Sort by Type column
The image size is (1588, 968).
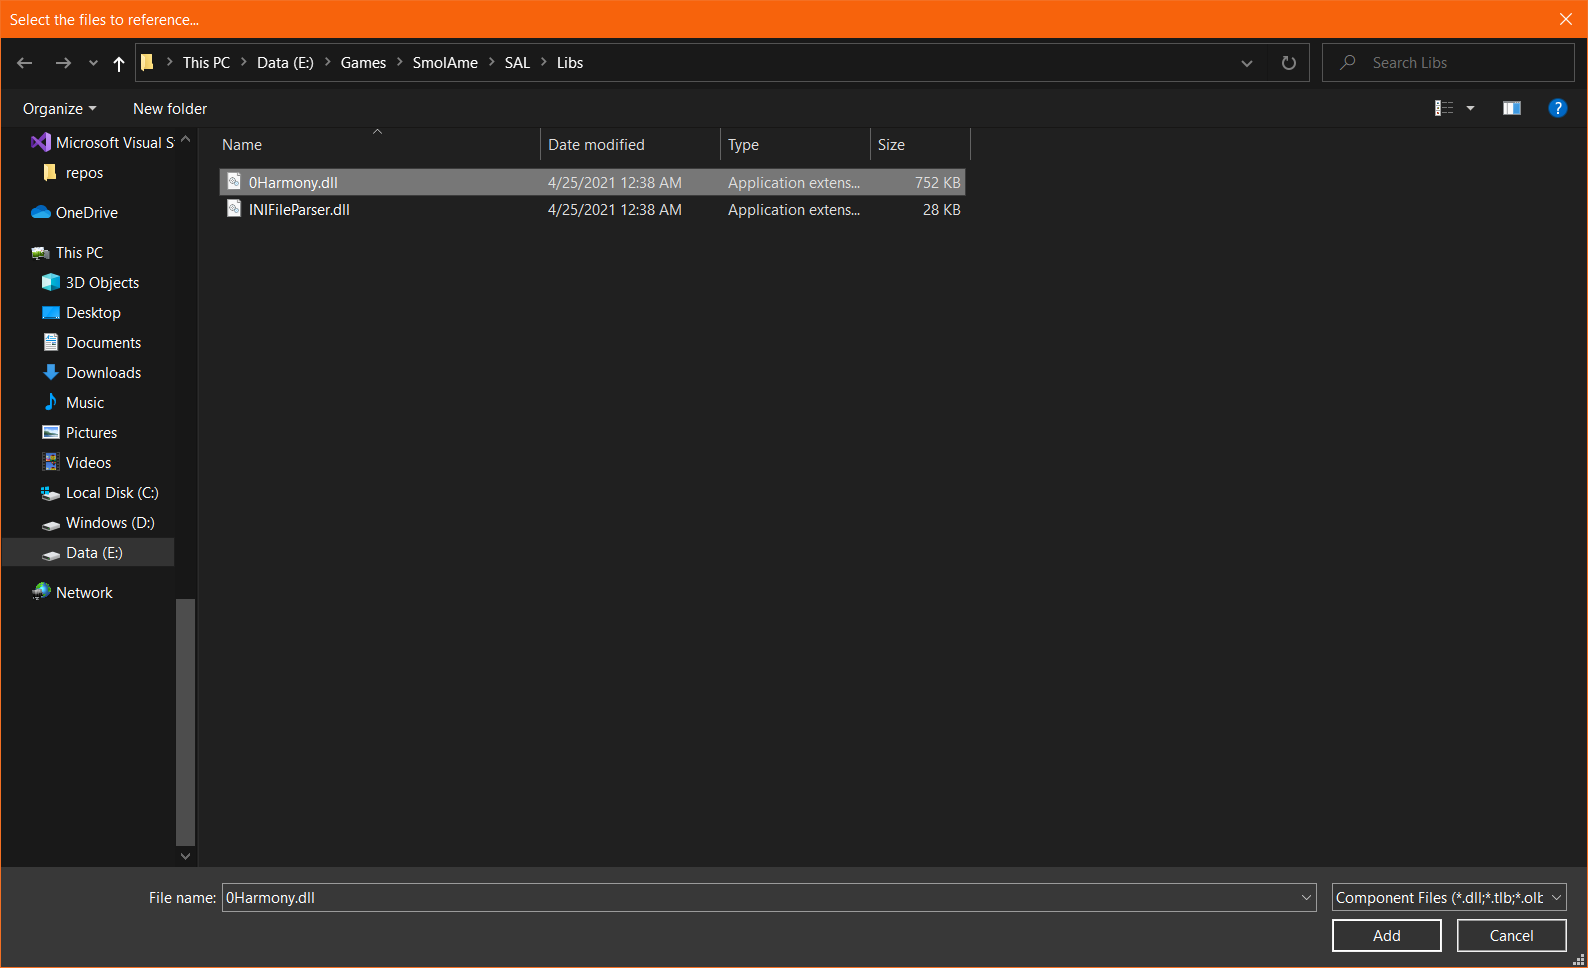click(795, 144)
